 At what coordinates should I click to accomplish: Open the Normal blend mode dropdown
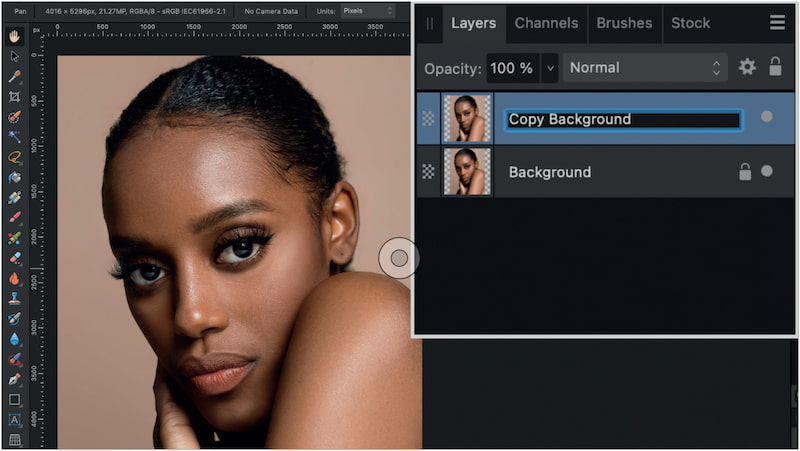coord(645,67)
